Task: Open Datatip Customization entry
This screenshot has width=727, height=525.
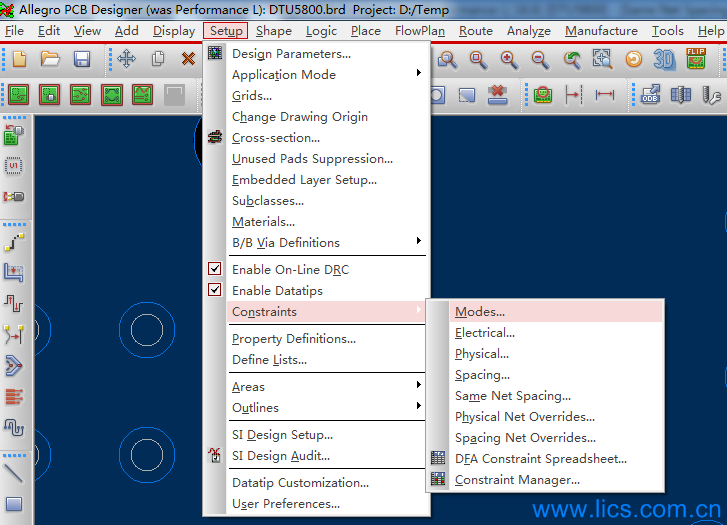Action: click(x=327, y=483)
